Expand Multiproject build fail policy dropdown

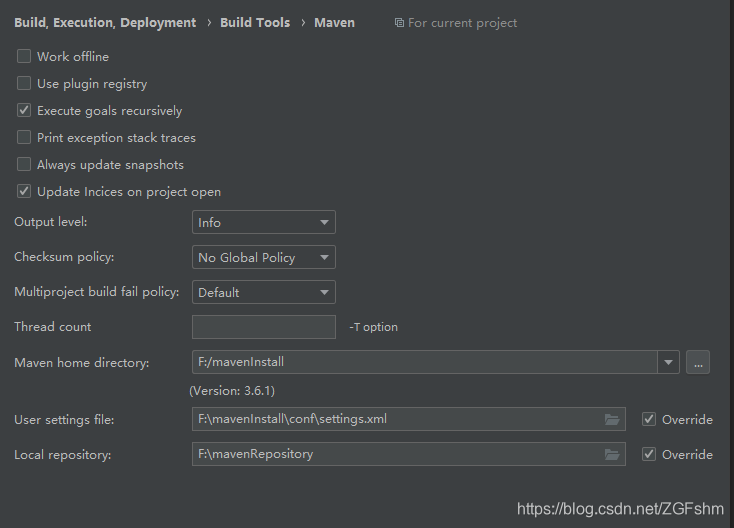click(264, 292)
